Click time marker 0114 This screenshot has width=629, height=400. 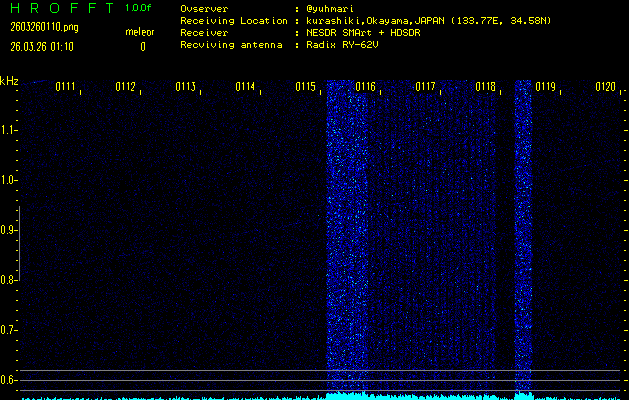click(245, 87)
